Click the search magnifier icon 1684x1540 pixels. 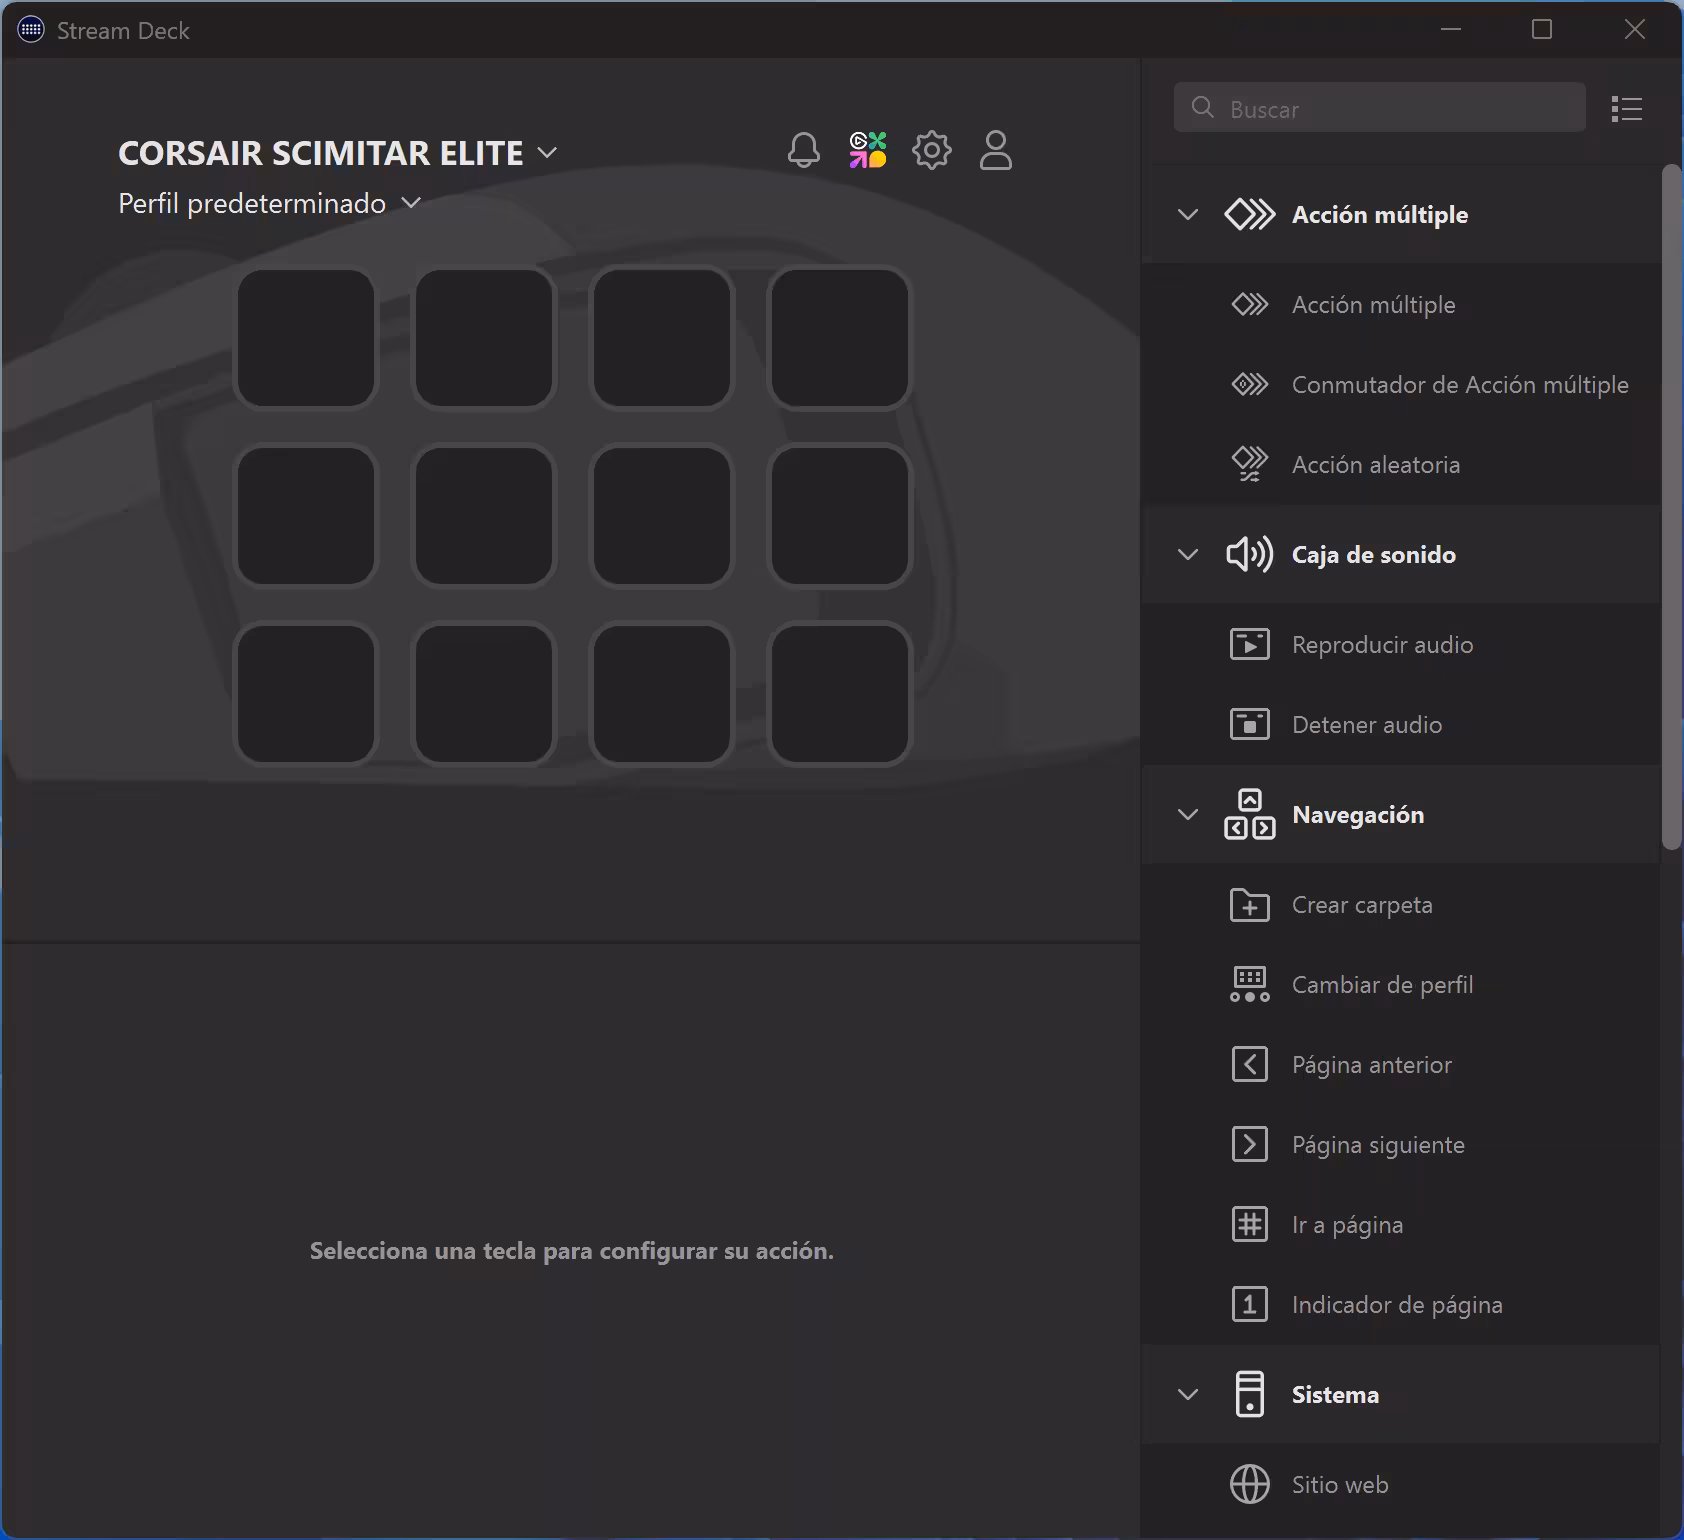(1203, 108)
